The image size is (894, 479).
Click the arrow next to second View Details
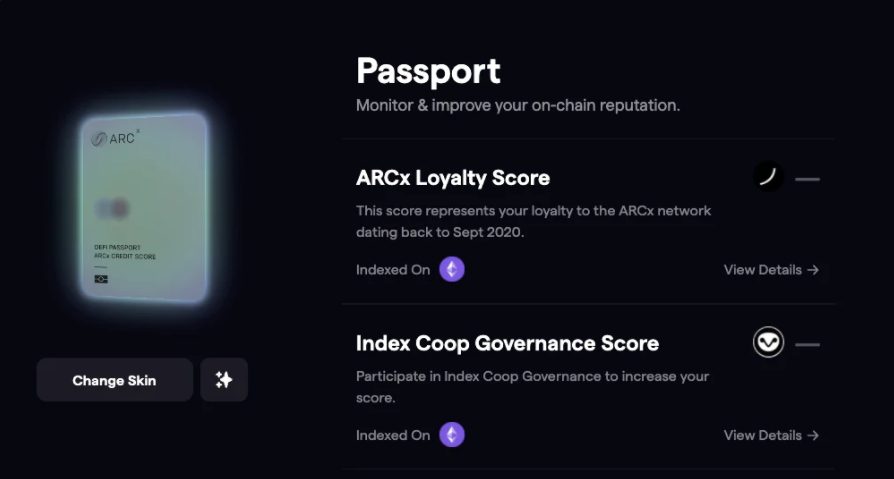pos(814,435)
